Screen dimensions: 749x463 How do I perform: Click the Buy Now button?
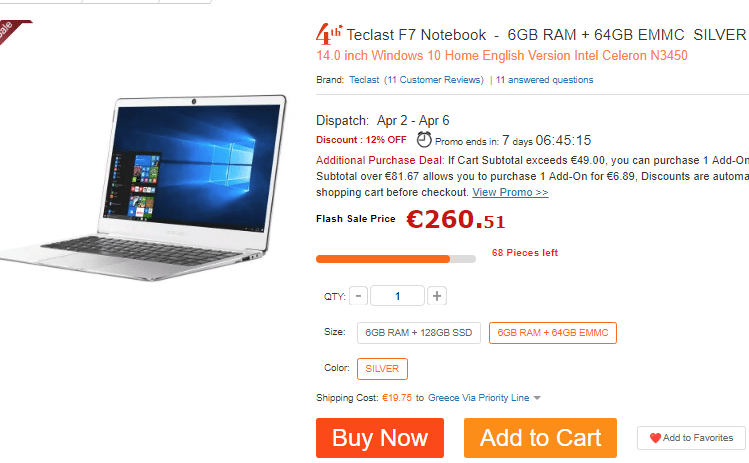click(x=380, y=438)
